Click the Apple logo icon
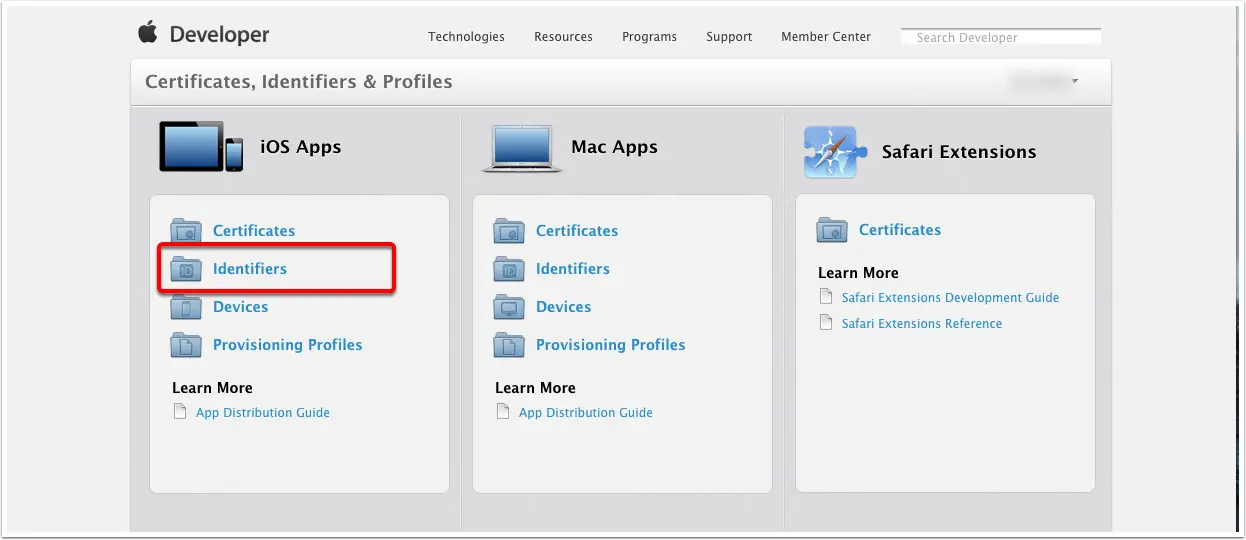The height and width of the screenshot is (540, 1246). [x=148, y=33]
